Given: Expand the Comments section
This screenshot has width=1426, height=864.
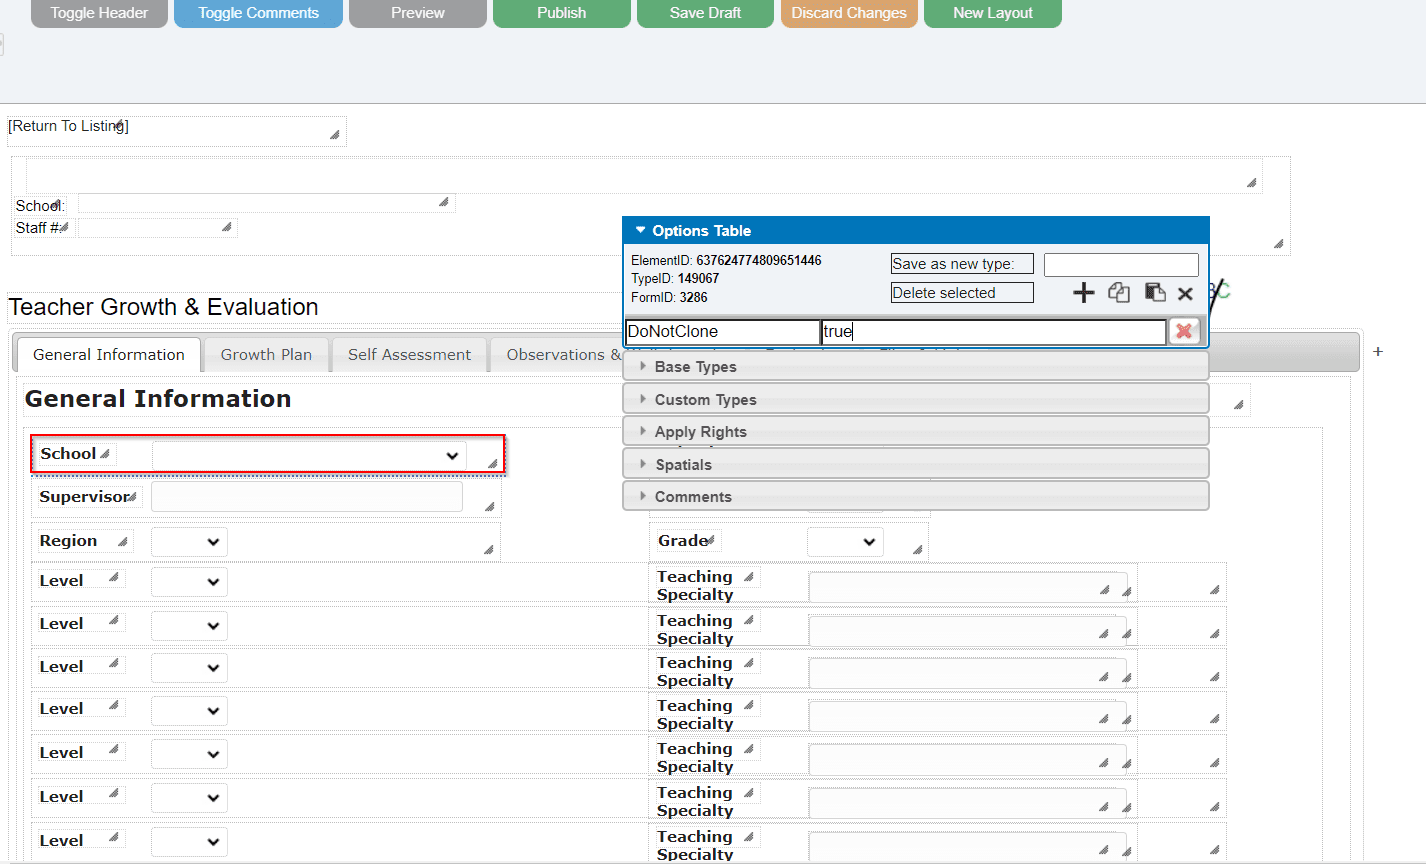Looking at the screenshot, I should pos(916,496).
